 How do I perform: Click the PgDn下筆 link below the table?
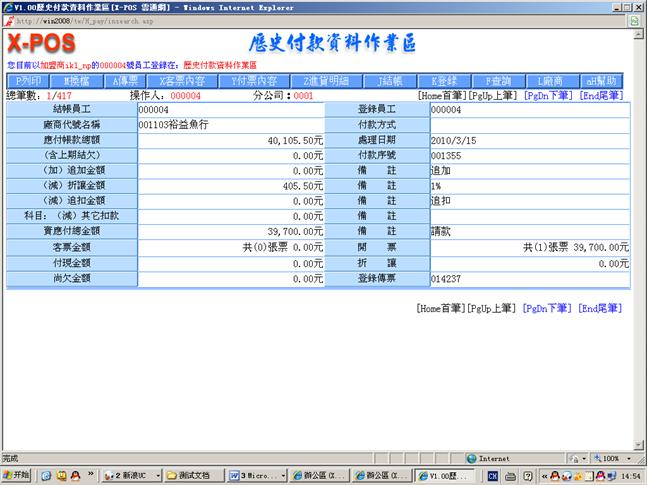tap(547, 309)
